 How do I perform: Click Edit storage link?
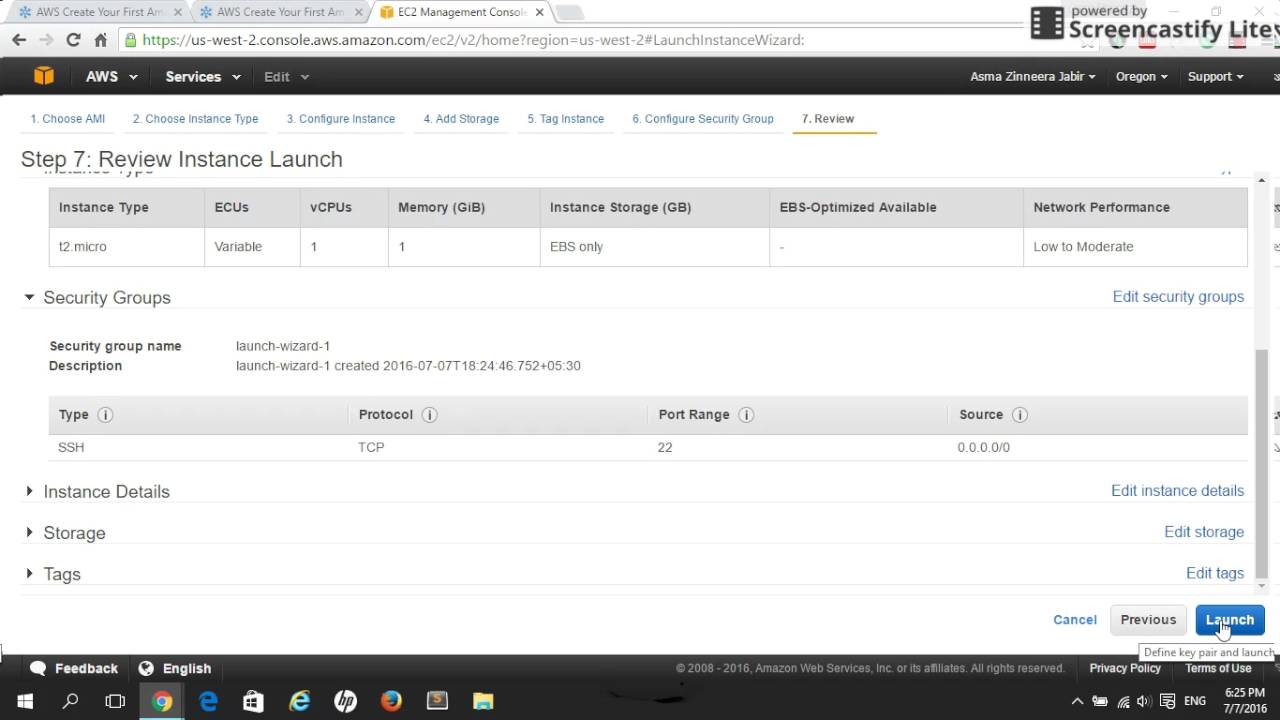click(x=1204, y=532)
